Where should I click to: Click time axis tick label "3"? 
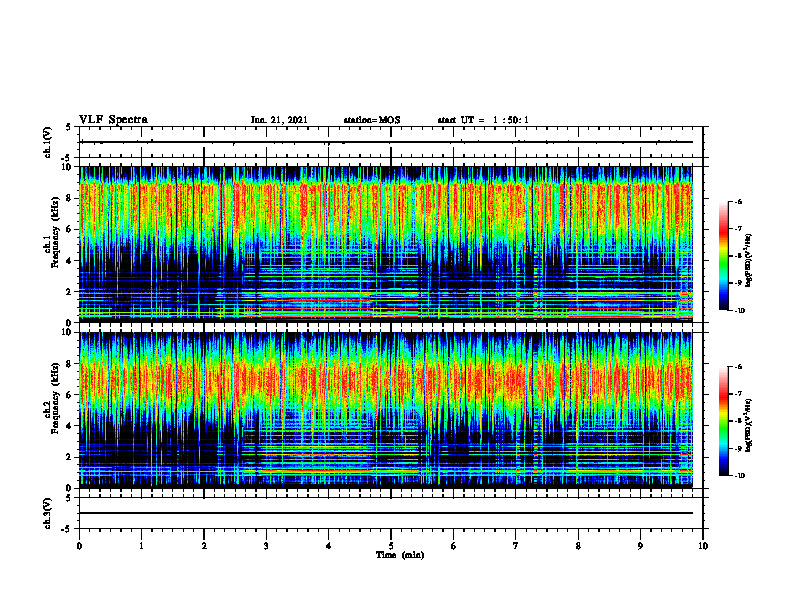point(266,546)
